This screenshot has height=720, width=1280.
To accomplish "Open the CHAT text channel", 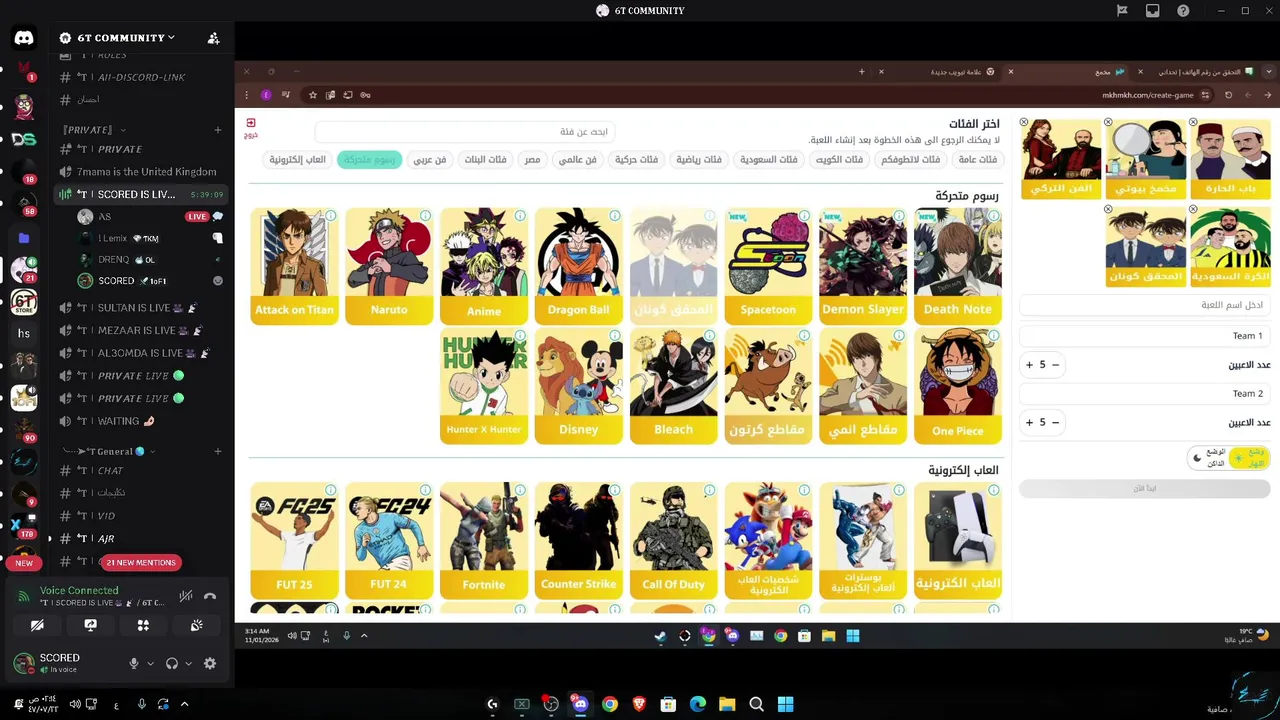I will coord(110,471).
